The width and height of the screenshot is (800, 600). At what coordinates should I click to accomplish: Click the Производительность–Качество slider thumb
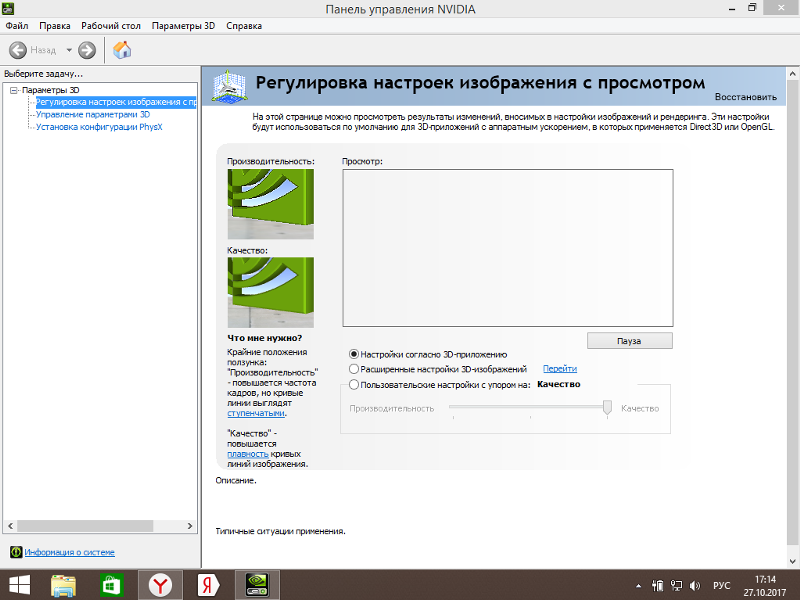[607, 407]
